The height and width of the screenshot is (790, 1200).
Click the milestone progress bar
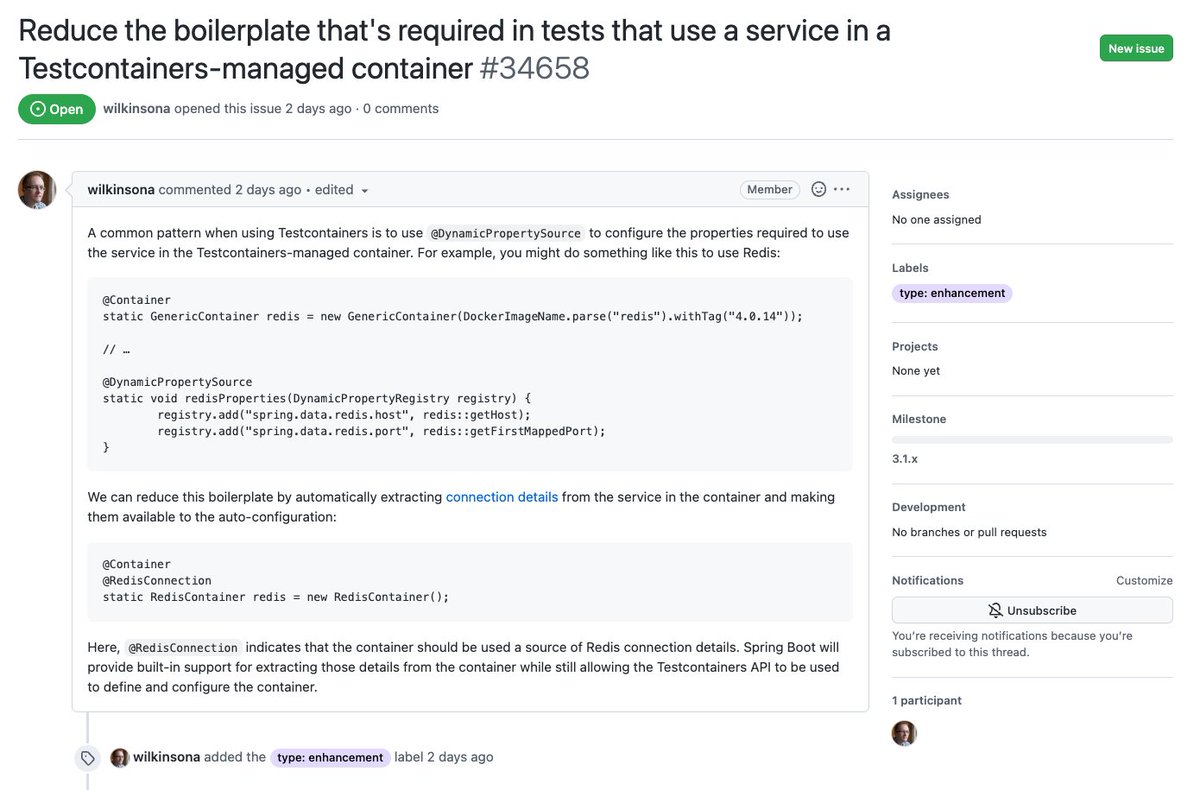[x=1032, y=438]
